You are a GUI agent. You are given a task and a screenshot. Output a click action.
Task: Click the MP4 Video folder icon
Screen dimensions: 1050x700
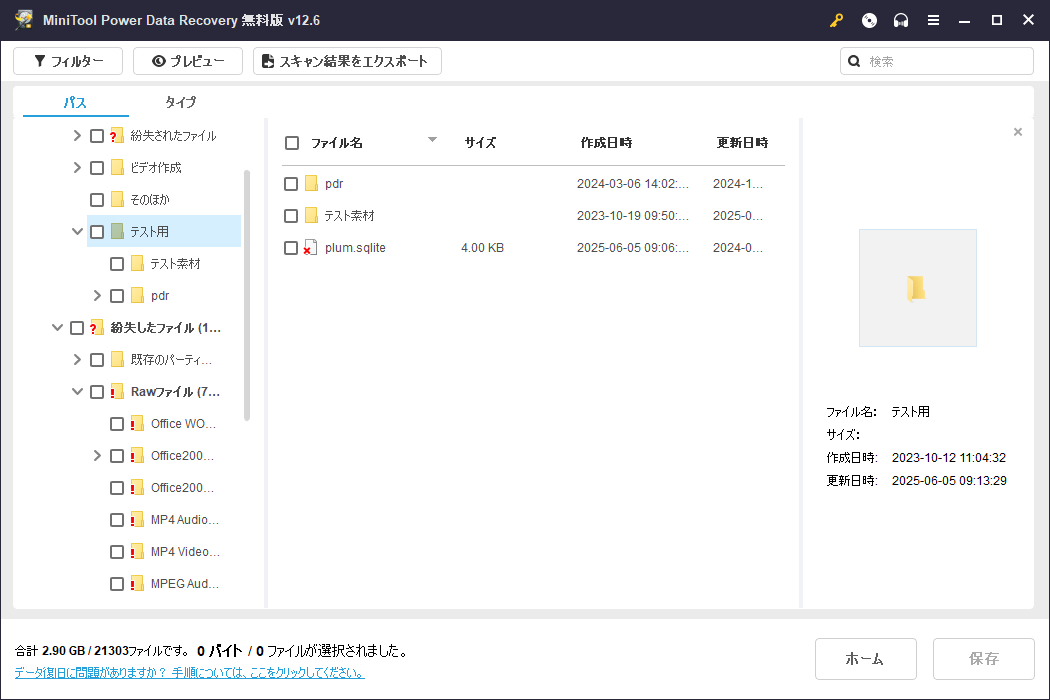point(137,552)
